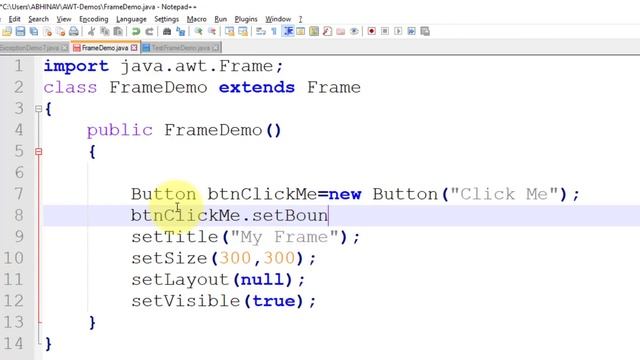
Task: Redo the edit using the Redo icon
Action: click(149, 31)
